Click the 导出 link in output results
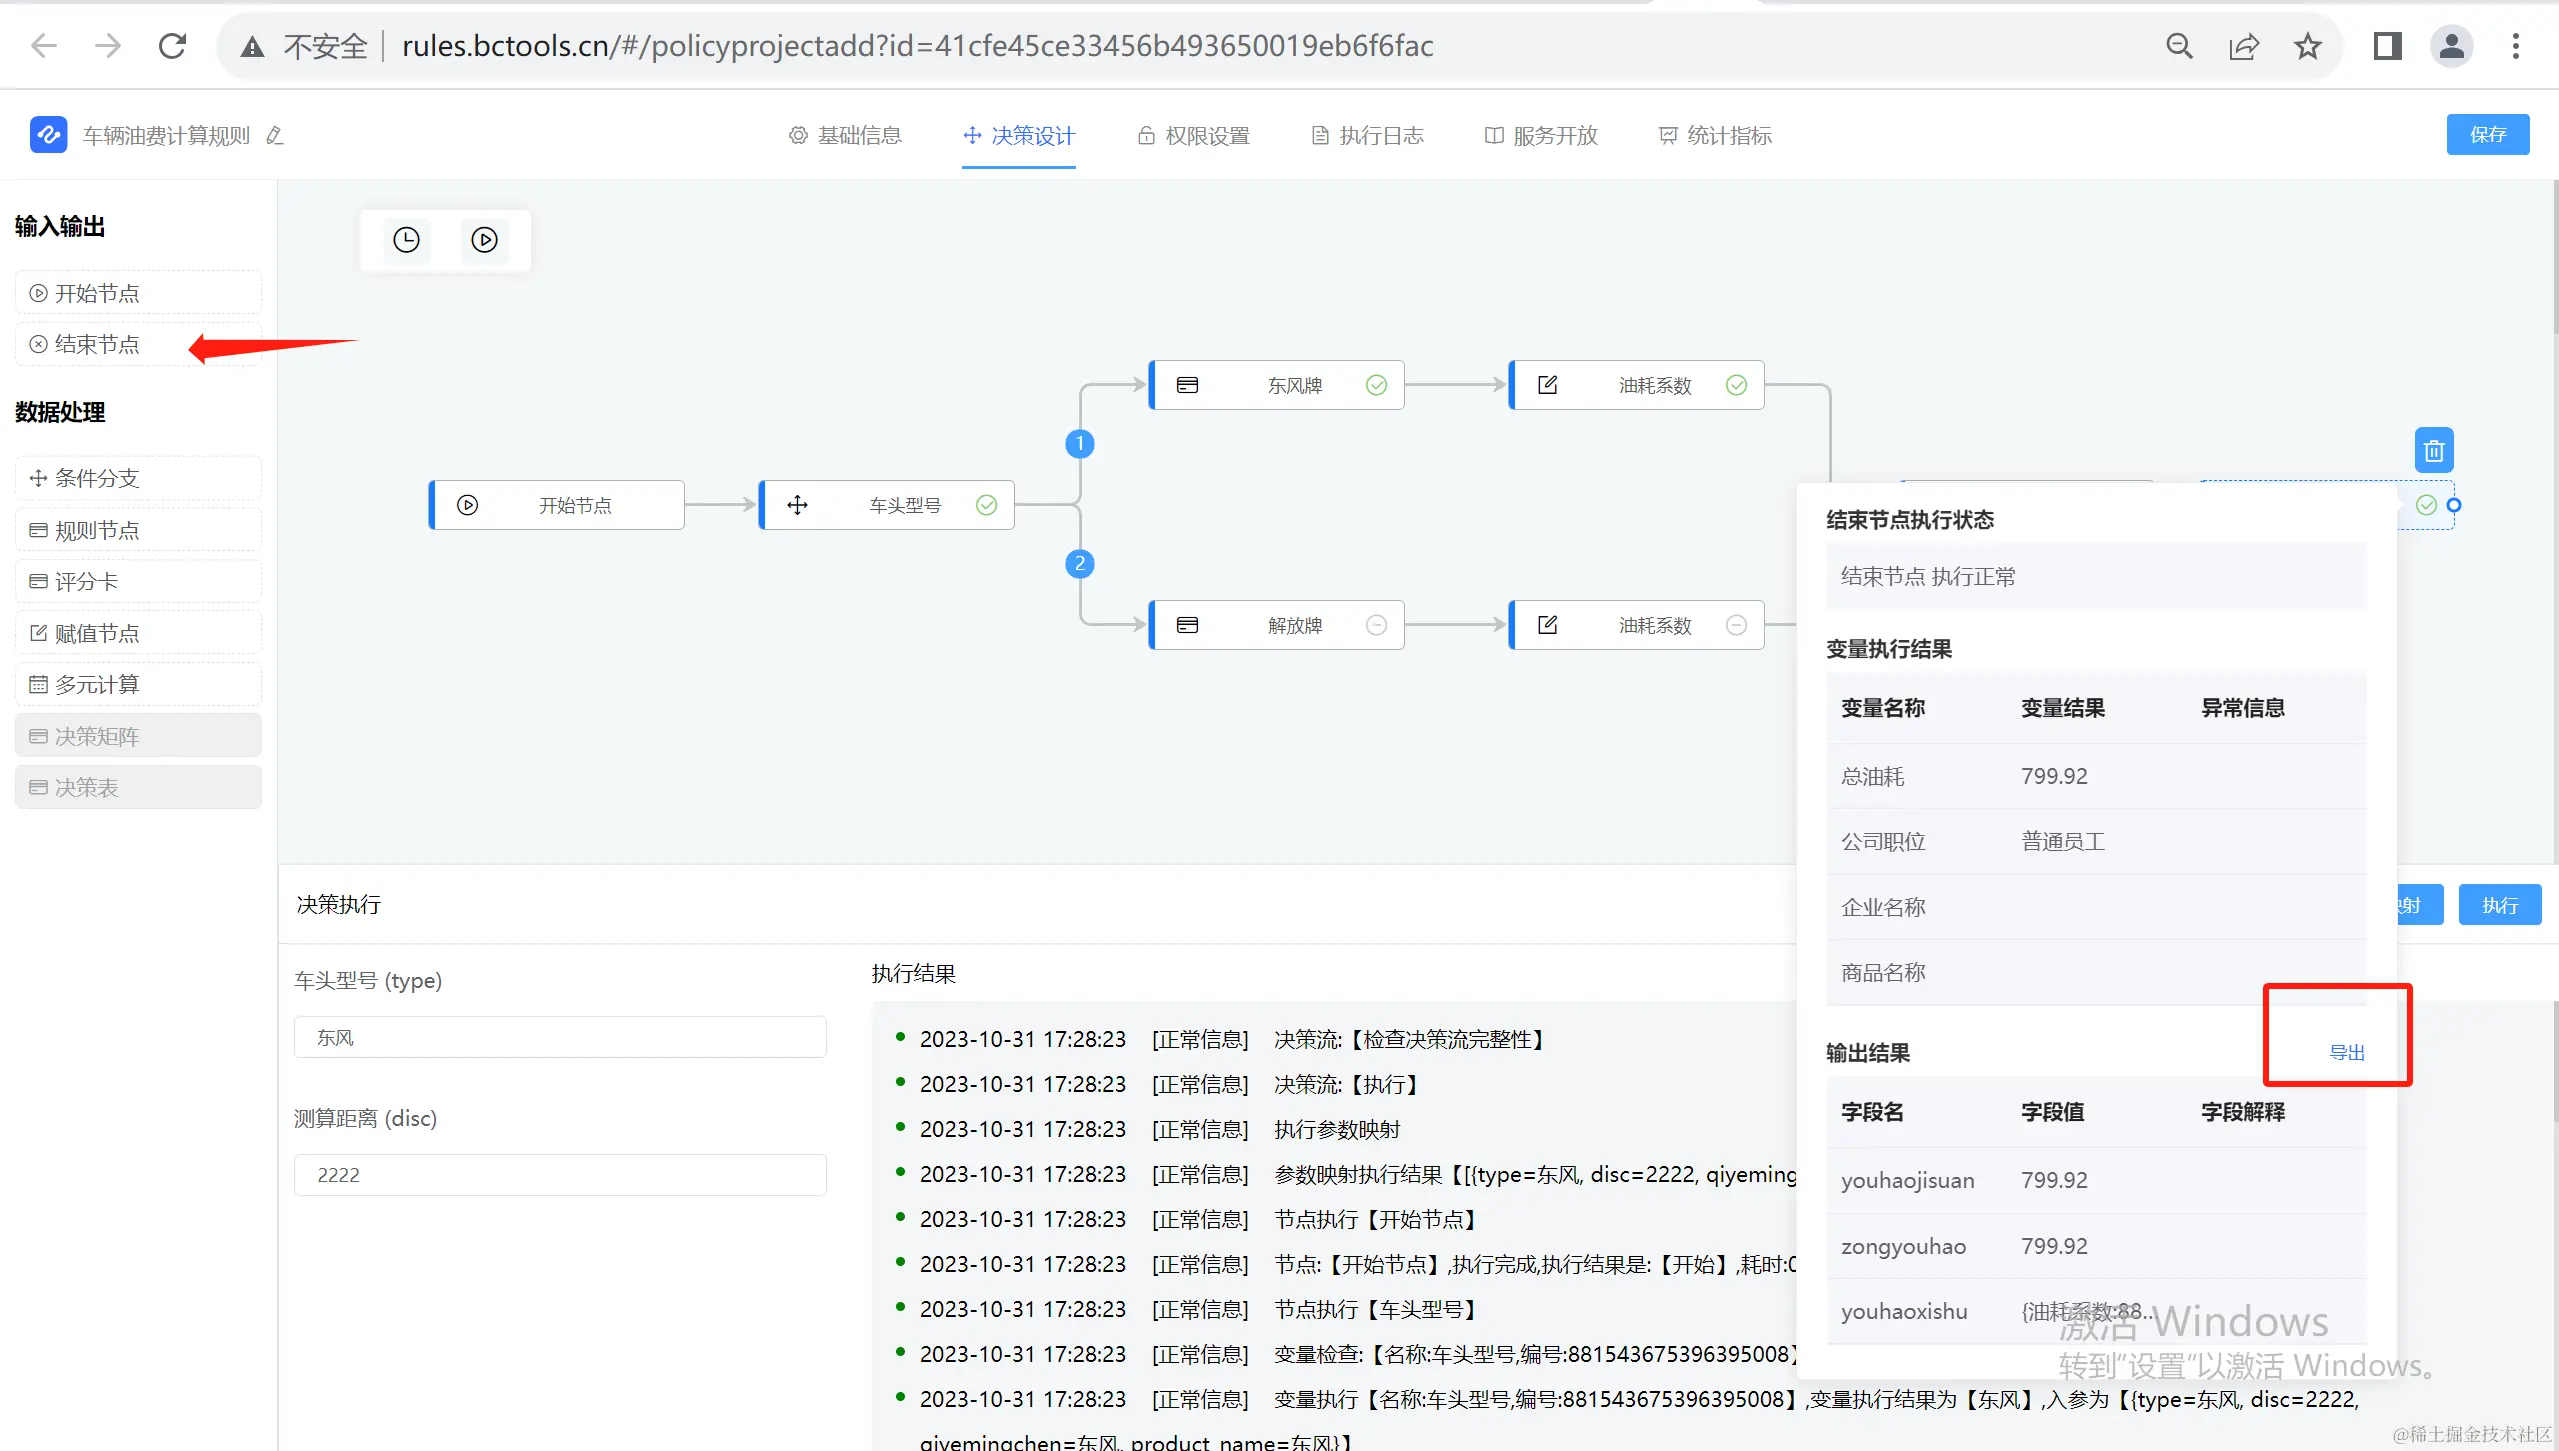 click(2346, 1052)
